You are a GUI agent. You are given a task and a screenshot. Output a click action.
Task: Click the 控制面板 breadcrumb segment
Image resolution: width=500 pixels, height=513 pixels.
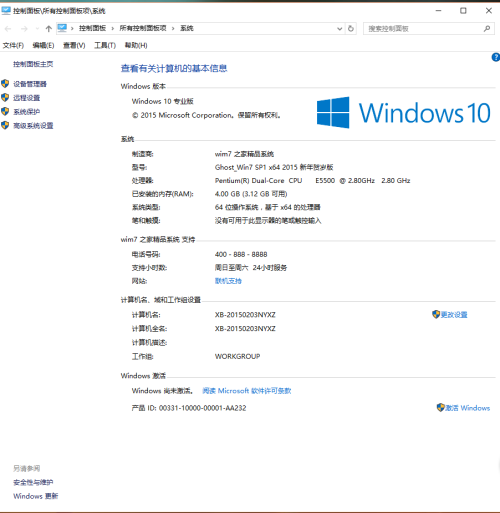pos(92,28)
